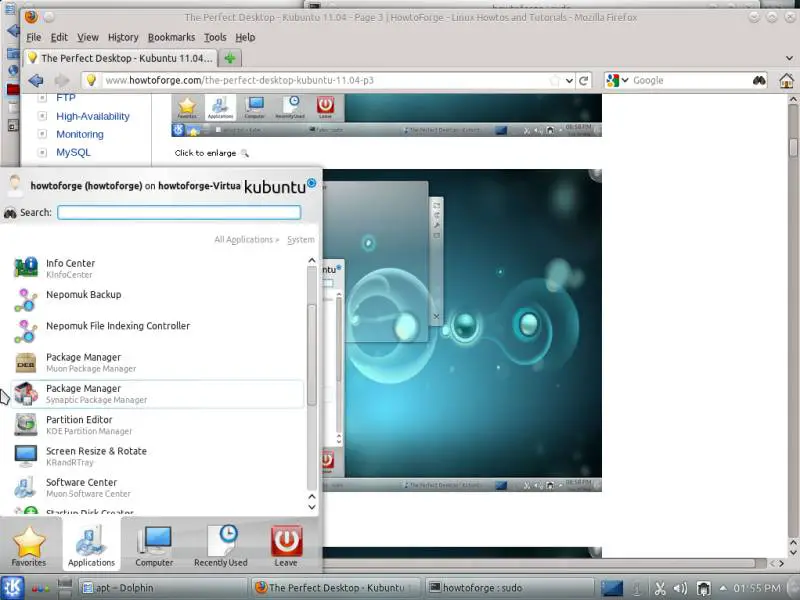800x600 pixels.
Task: Click the System breadcrumb label
Action: click(x=301, y=239)
